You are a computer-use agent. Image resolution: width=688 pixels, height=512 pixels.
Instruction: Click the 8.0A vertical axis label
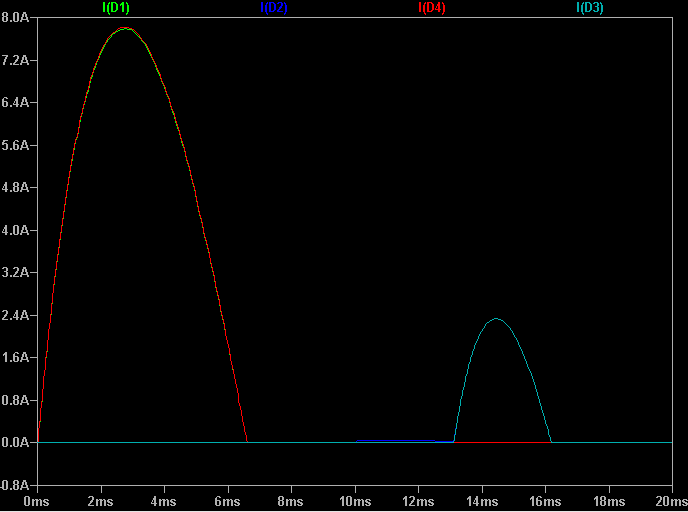coord(15,18)
